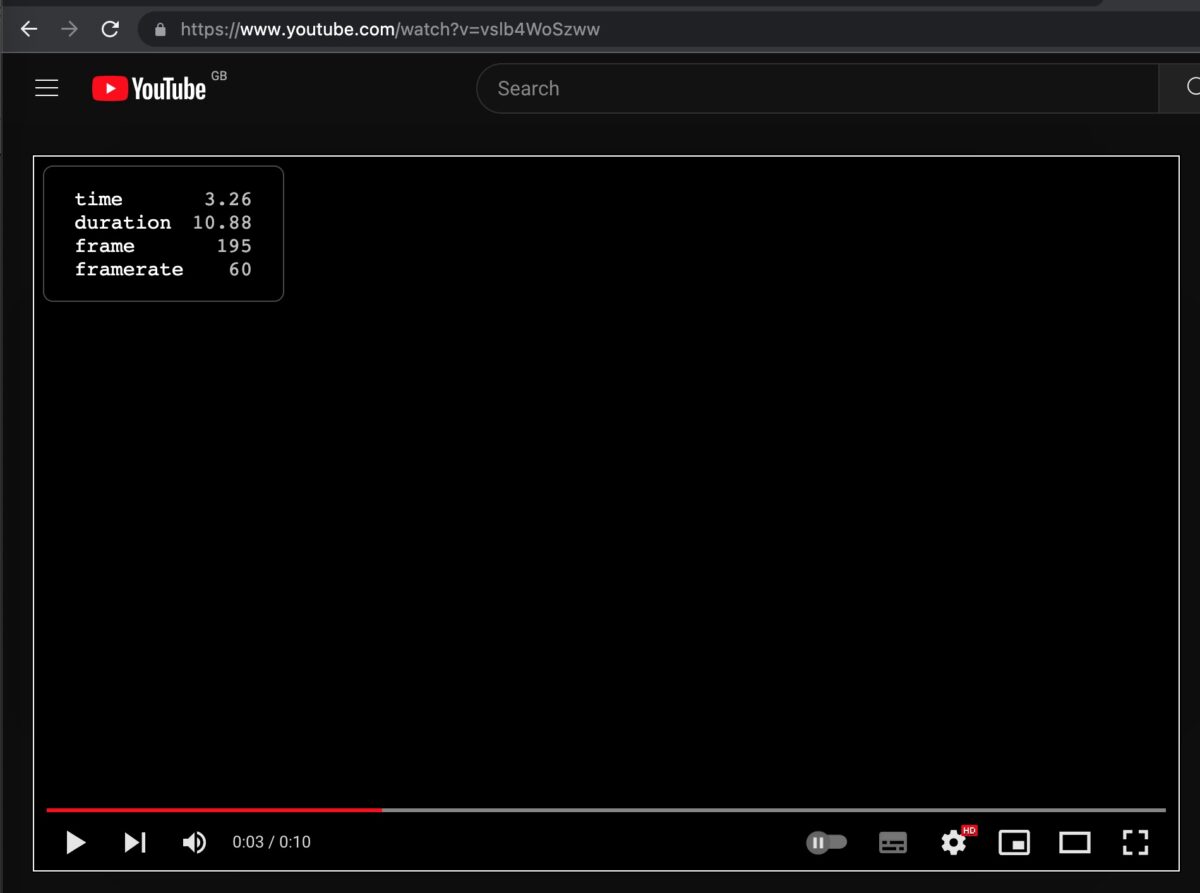Play the video with the play button
Screen dimensions: 1200x893
coord(75,842)
